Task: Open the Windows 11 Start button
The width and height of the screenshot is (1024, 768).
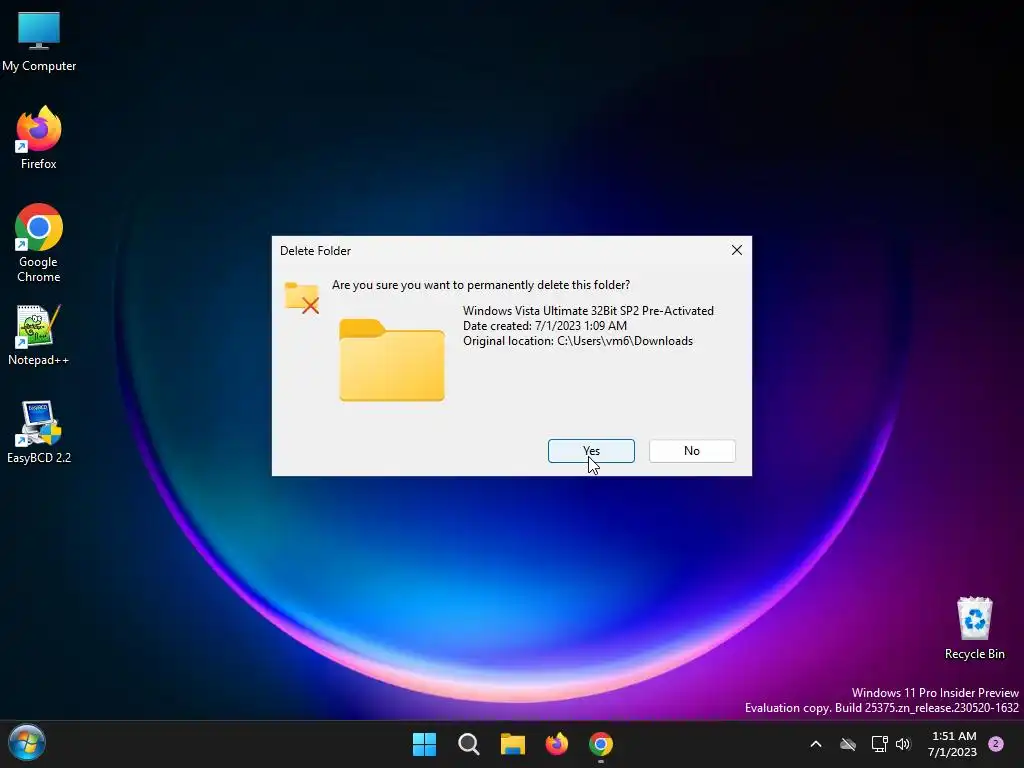Action: point(424,744)
